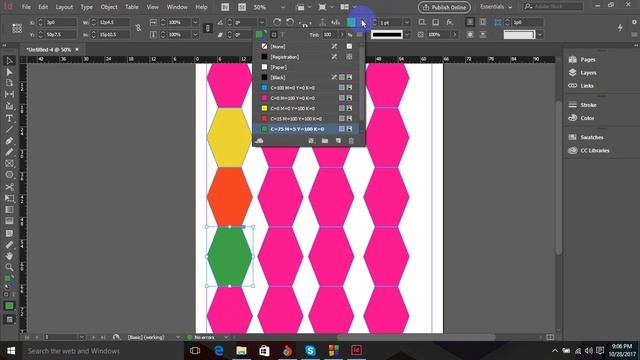This screenshot has height=360, width=640.
Task: Open the Type menu
Action: coord(86,7)
